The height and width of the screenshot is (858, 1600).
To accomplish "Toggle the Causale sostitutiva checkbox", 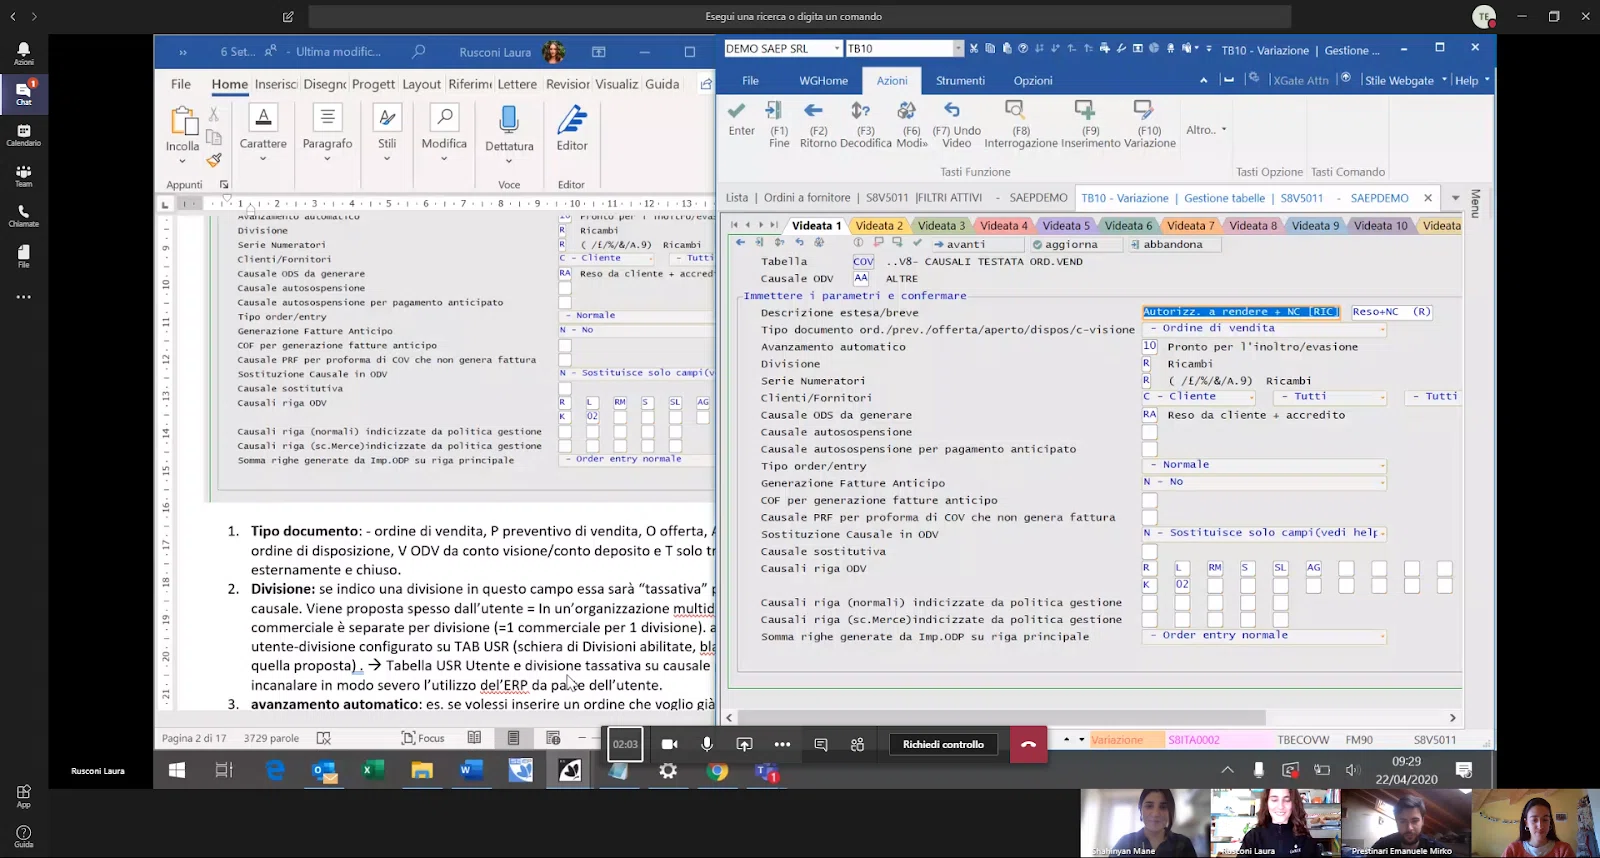I will pos(1150,551).
